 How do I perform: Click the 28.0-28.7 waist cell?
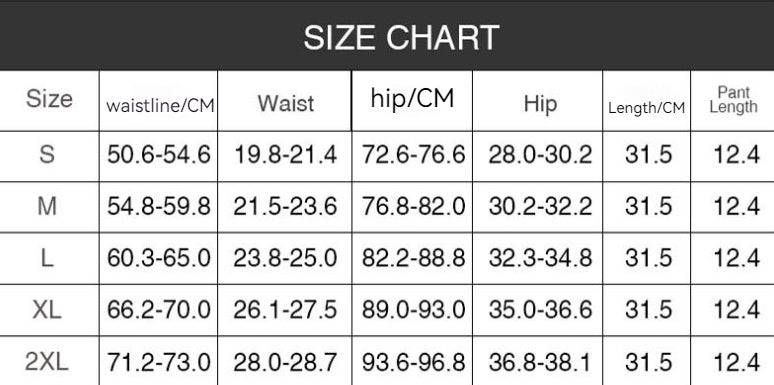tap(285, 363)
